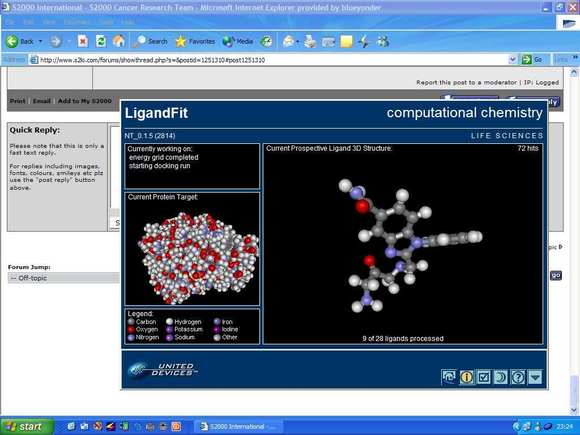Viewport: 580px width, 435px height.
Task: Open the Mail envelope toolbar icon
Action: coord(288,41)
